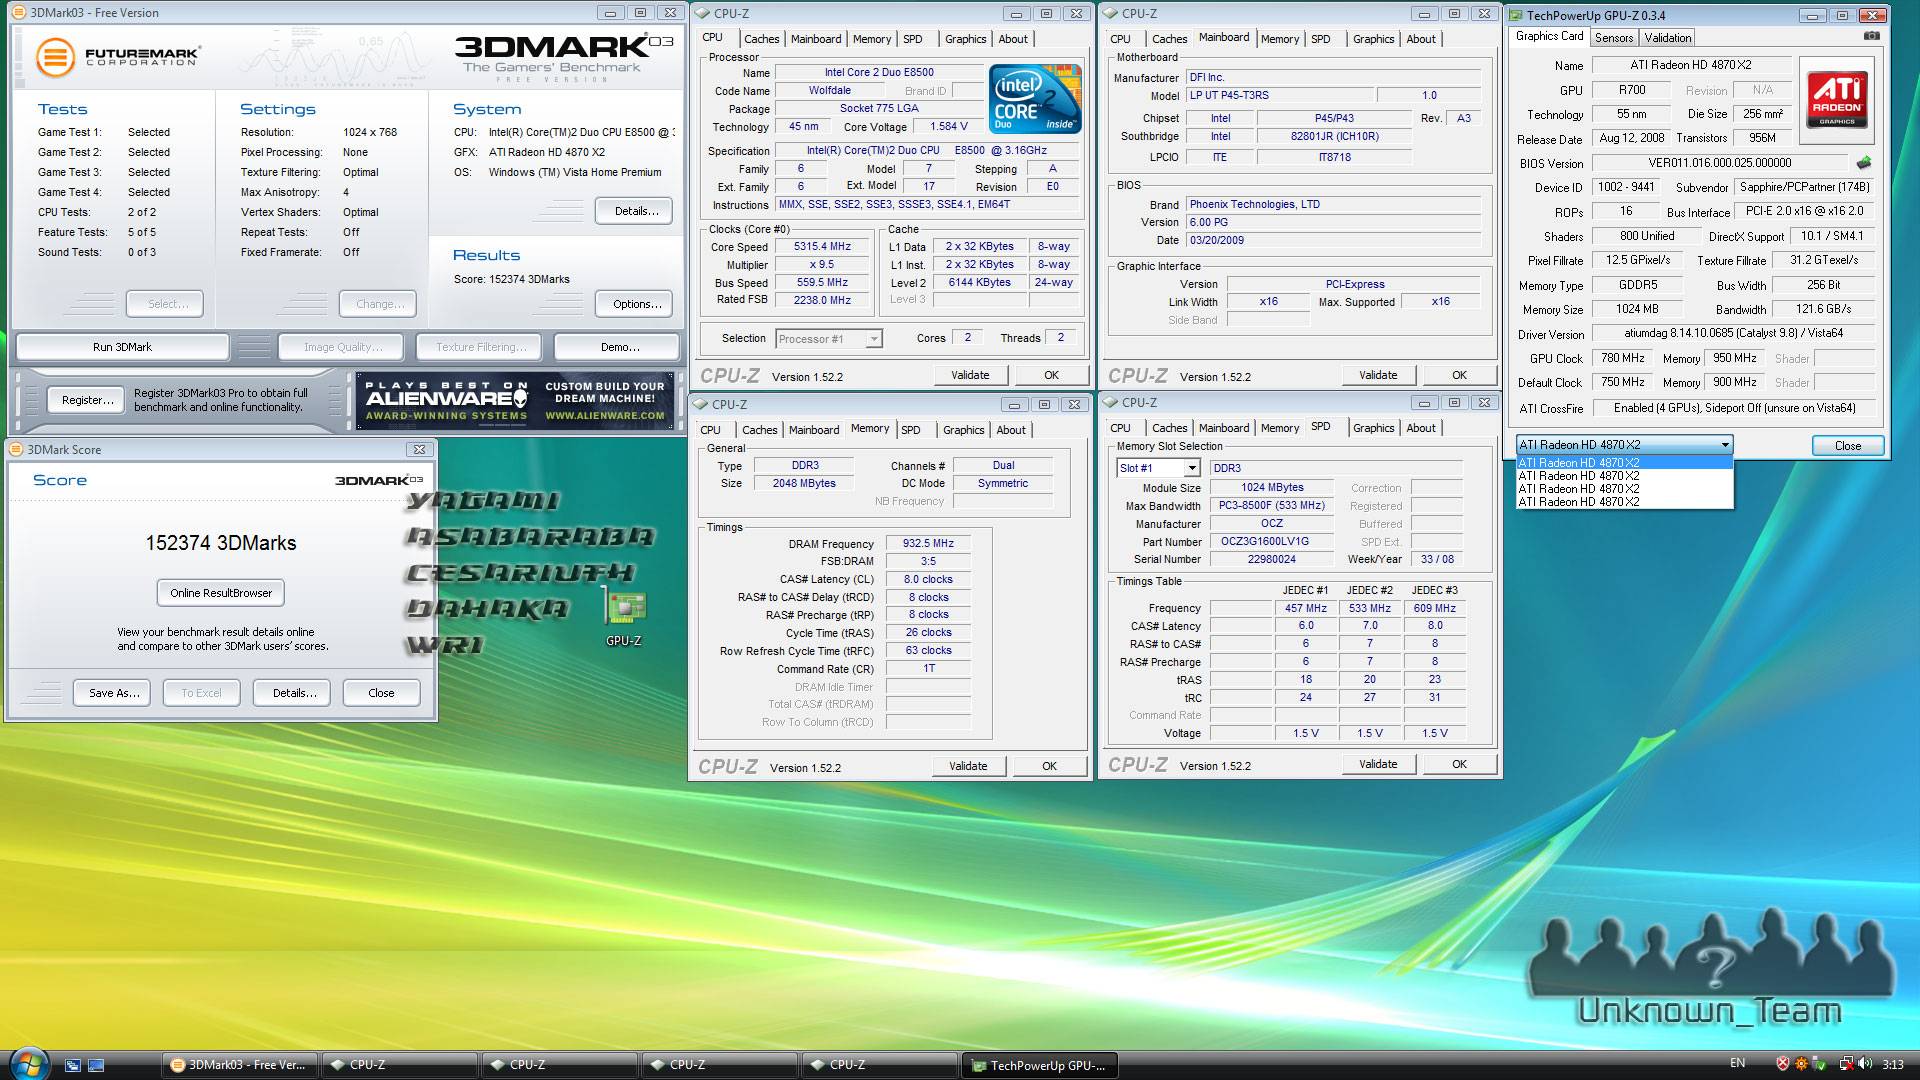Viewport: 1920px width, 1080px height.
Task: Click the 3DMark03 title bar icon
Action: click(20, 13)
